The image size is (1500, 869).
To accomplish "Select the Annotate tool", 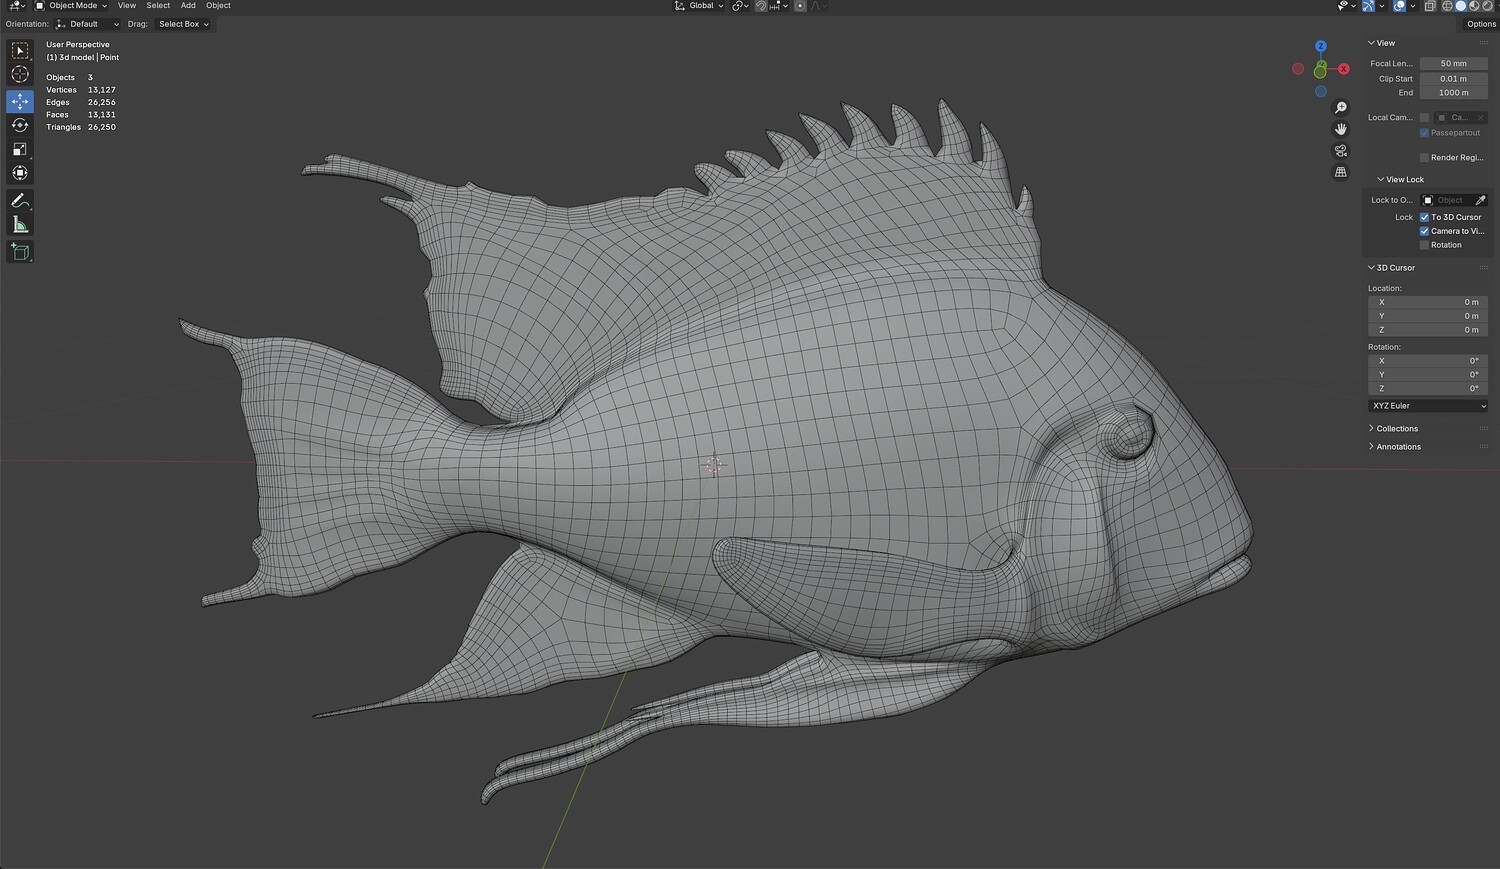I will click(20, 201).
